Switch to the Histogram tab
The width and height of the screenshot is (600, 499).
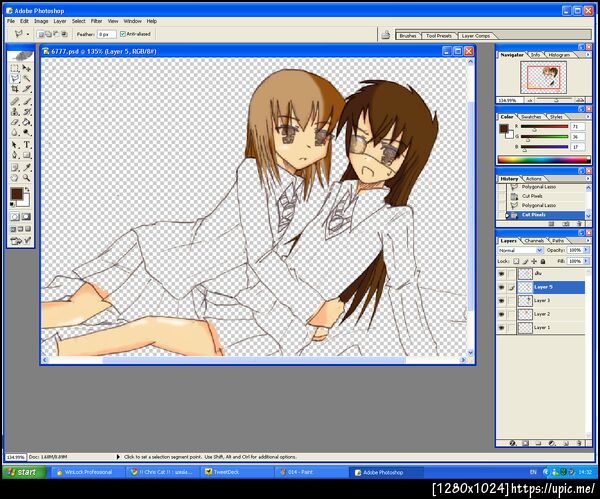(x=559, y=55)
